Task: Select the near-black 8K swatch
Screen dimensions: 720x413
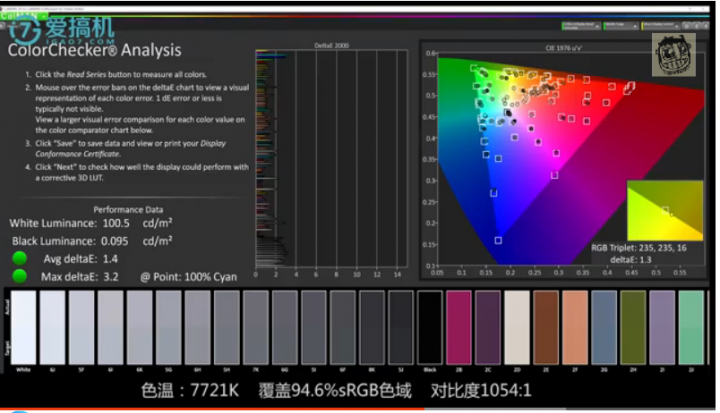Action: point(371,327)
